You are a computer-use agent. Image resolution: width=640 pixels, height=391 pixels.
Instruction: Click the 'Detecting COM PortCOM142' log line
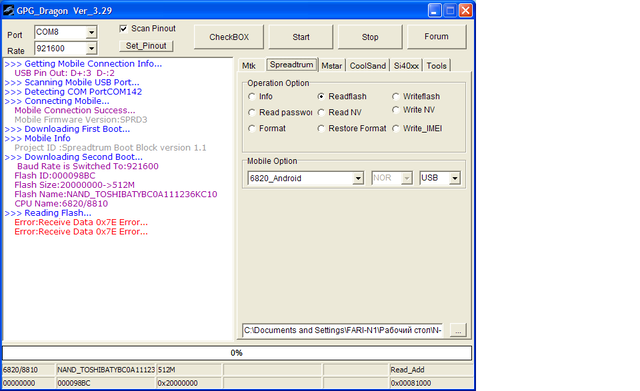pos(73,92)
